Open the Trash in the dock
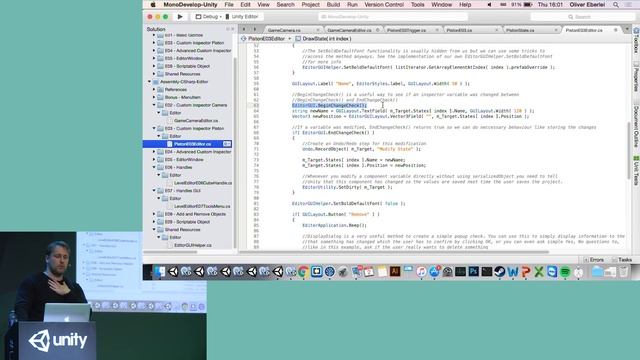This screenshot has width=640, height=360. 623,272
